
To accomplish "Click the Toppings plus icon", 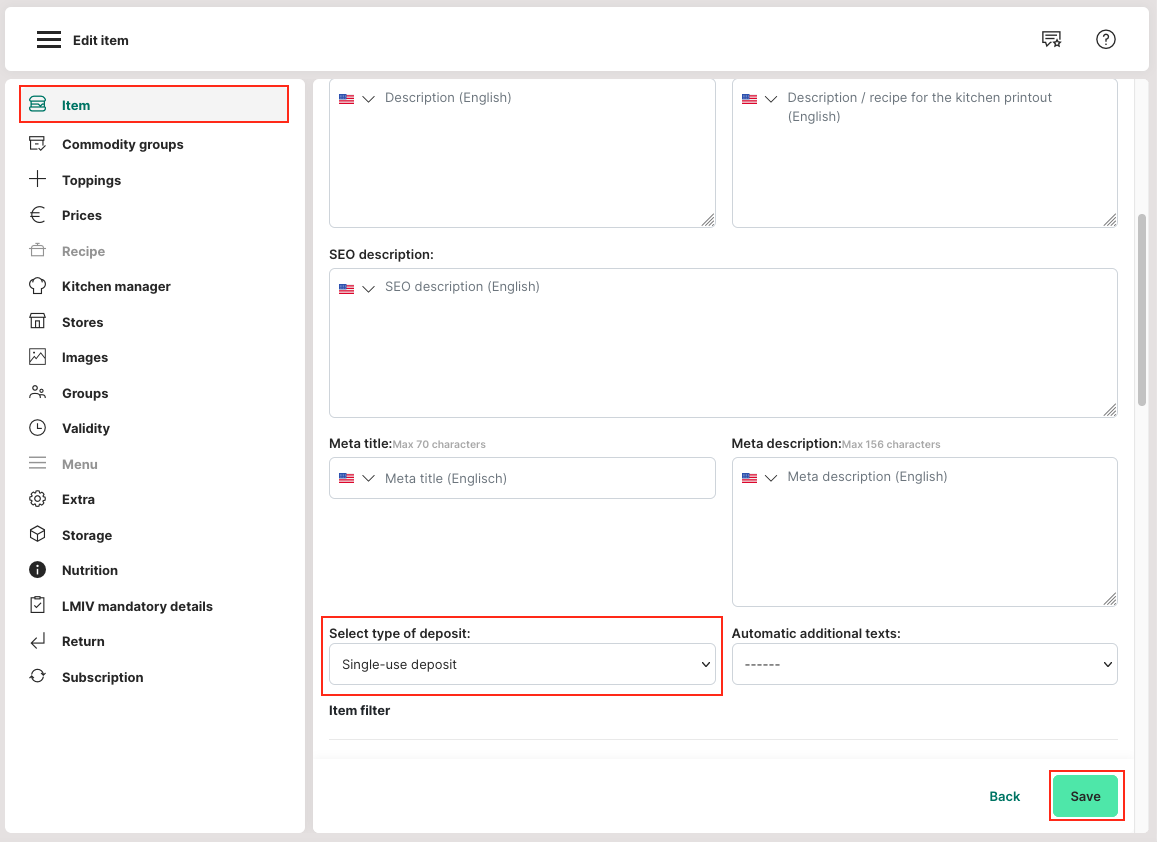I will click(x=37, y=180).
